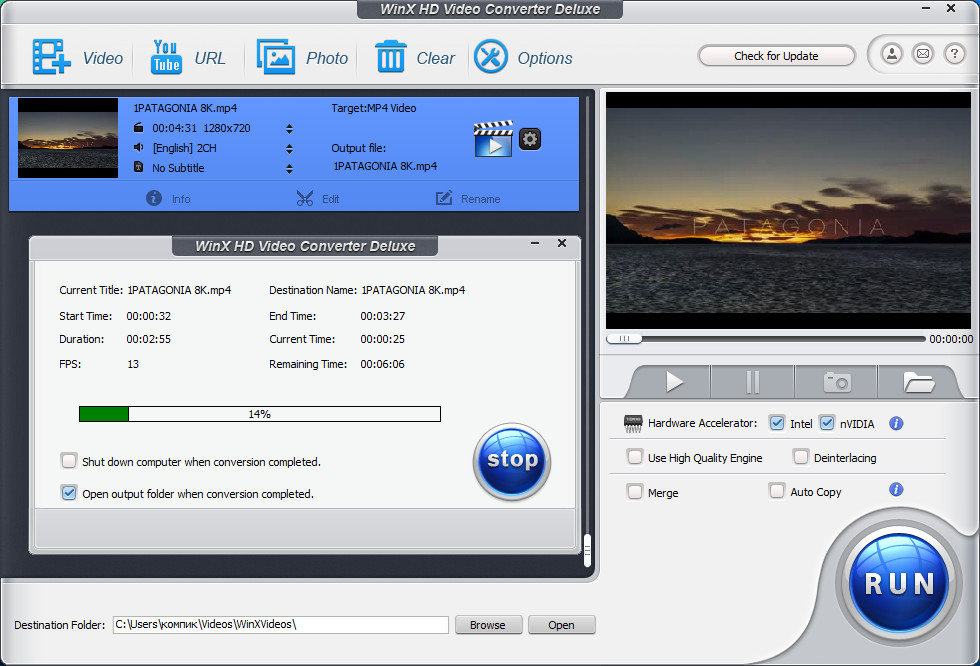
Task: Click the Target:MP4 Video text
Action: pos(374,108)
